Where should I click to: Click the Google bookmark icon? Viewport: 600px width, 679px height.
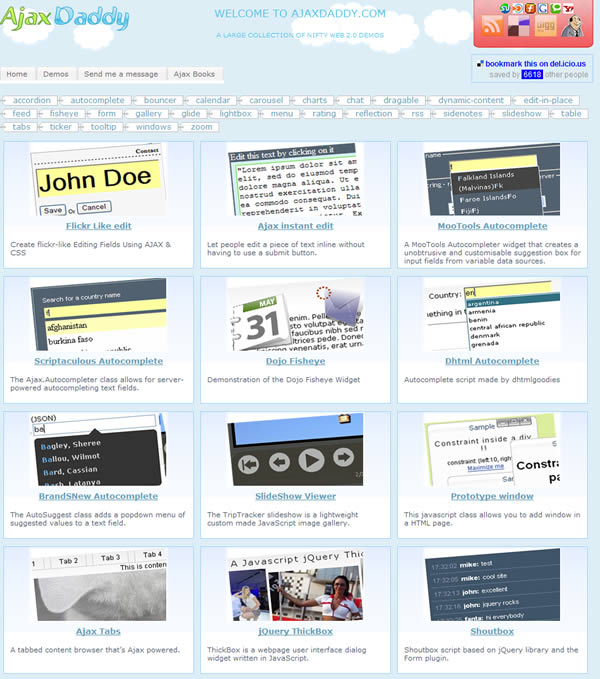[543, 8]
